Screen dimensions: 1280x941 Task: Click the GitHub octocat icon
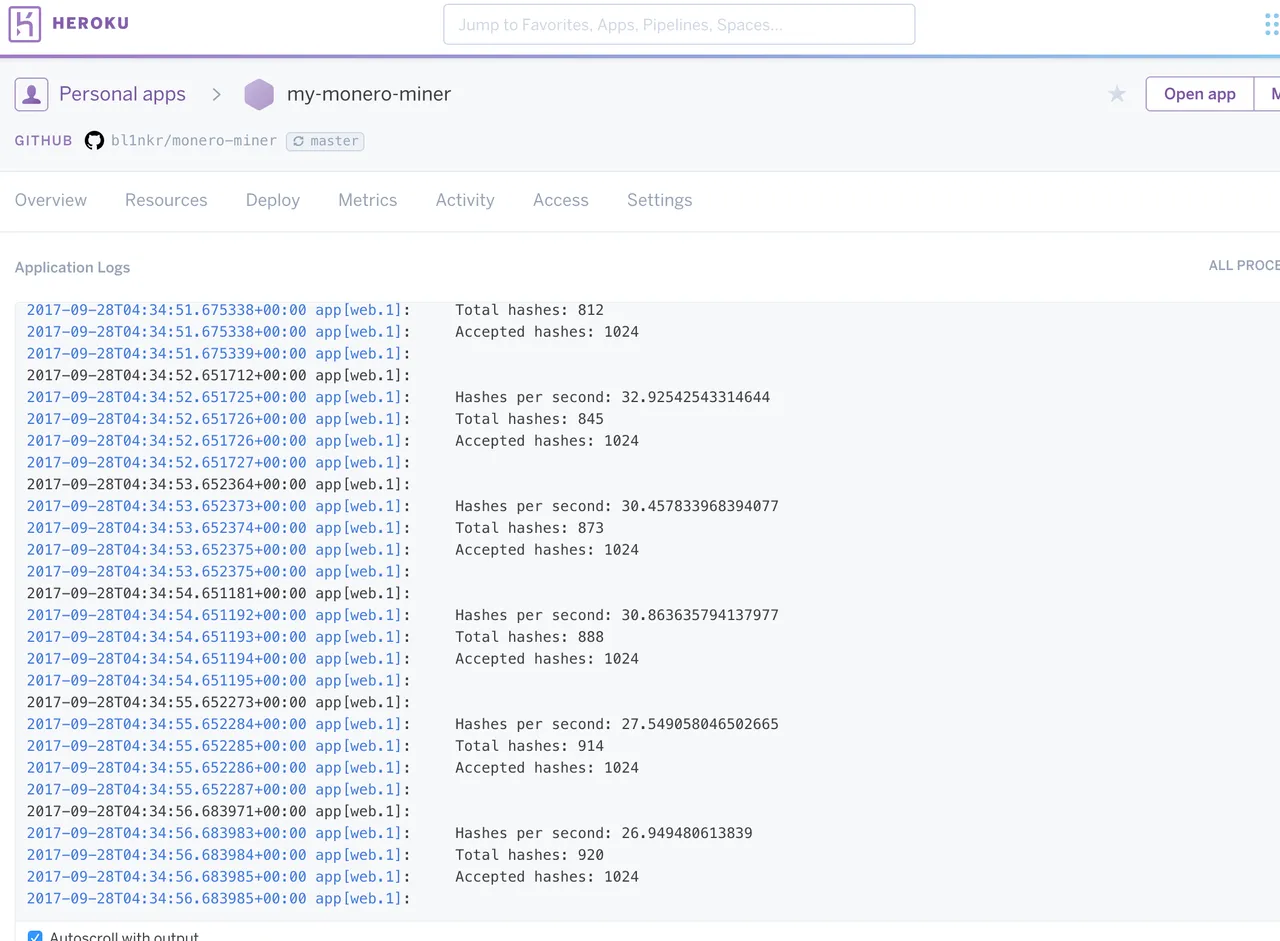pos(94,141)
